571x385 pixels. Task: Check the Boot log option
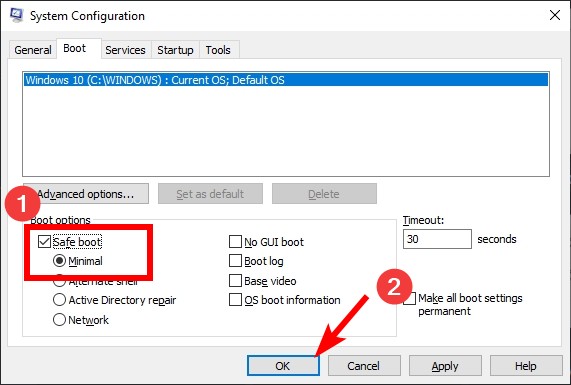235,261
